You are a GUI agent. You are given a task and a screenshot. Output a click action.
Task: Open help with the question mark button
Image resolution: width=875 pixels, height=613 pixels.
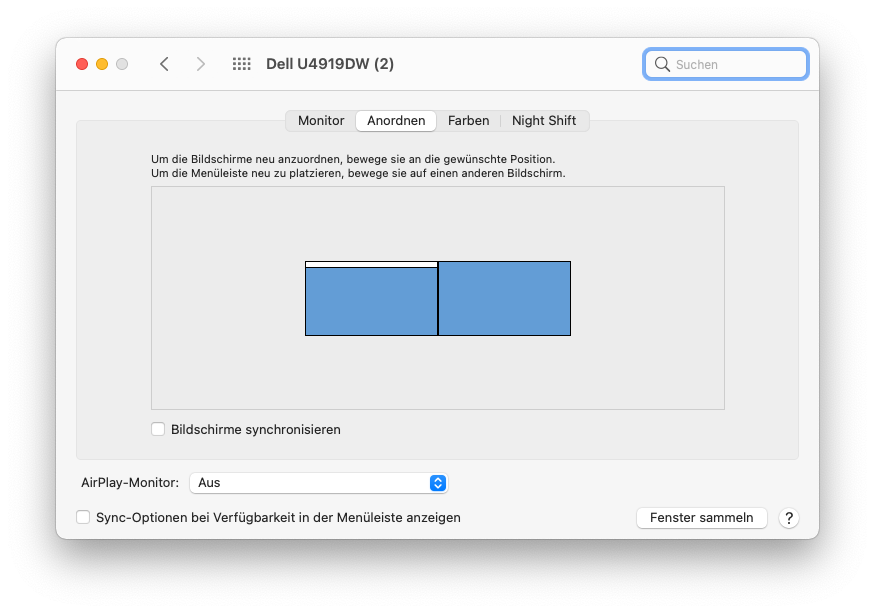[x=789, y=518]
